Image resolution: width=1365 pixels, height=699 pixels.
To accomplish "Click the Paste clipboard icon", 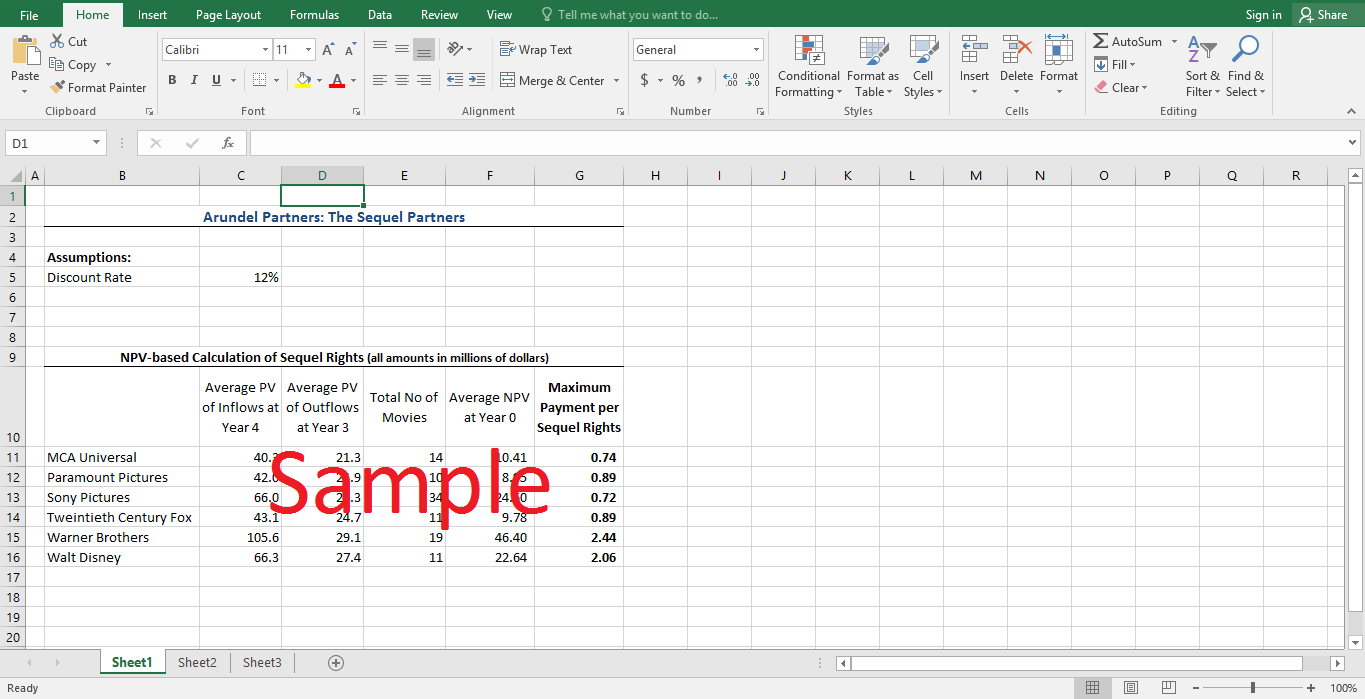I will (25, 50).
